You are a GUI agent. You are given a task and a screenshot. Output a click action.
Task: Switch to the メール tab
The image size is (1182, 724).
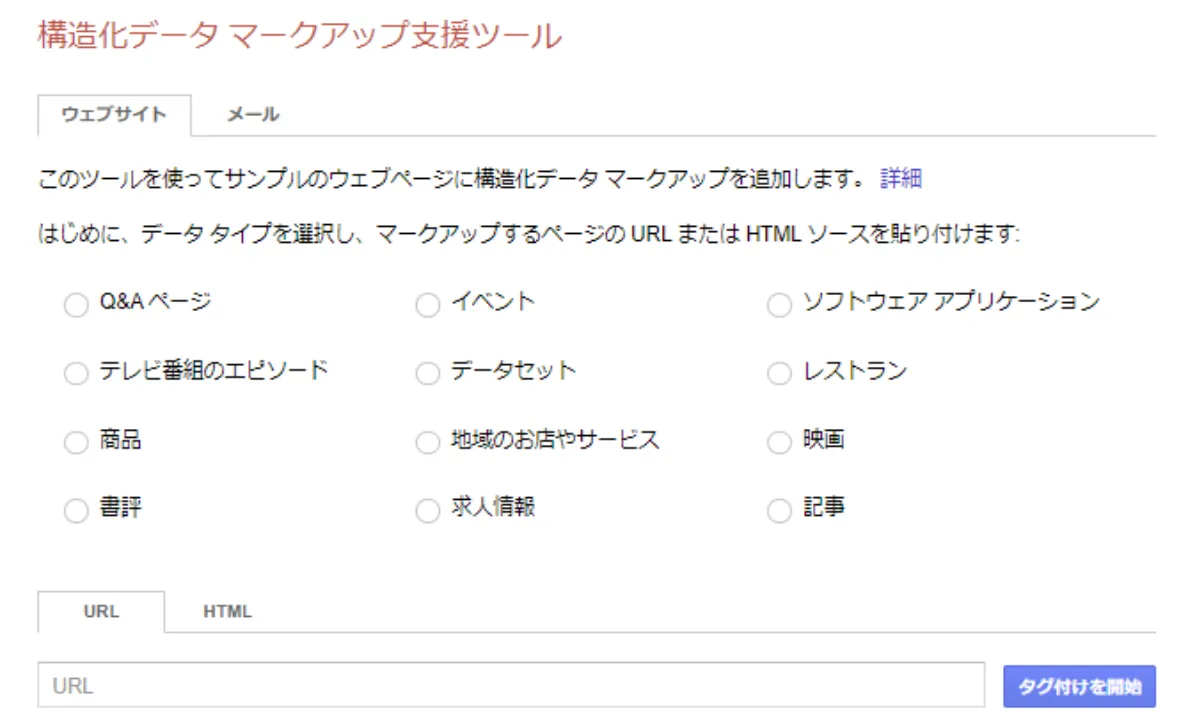pyautogui.click(x=253, y=115)
